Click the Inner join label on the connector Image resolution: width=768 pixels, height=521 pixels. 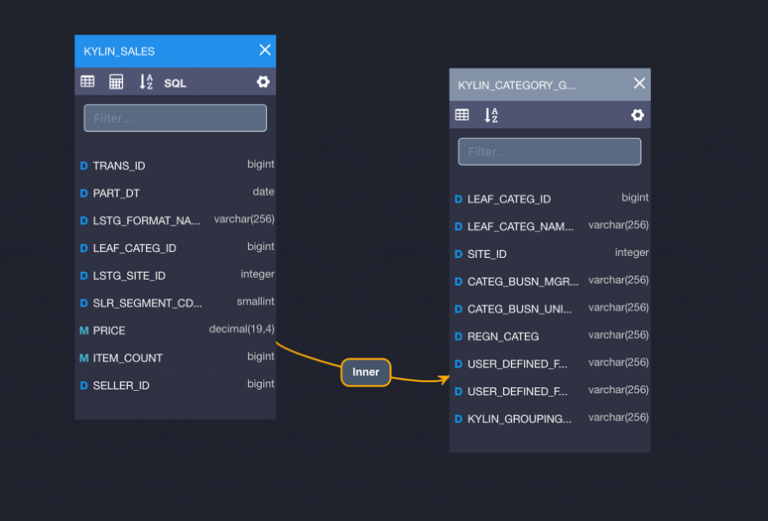(366, 372)
